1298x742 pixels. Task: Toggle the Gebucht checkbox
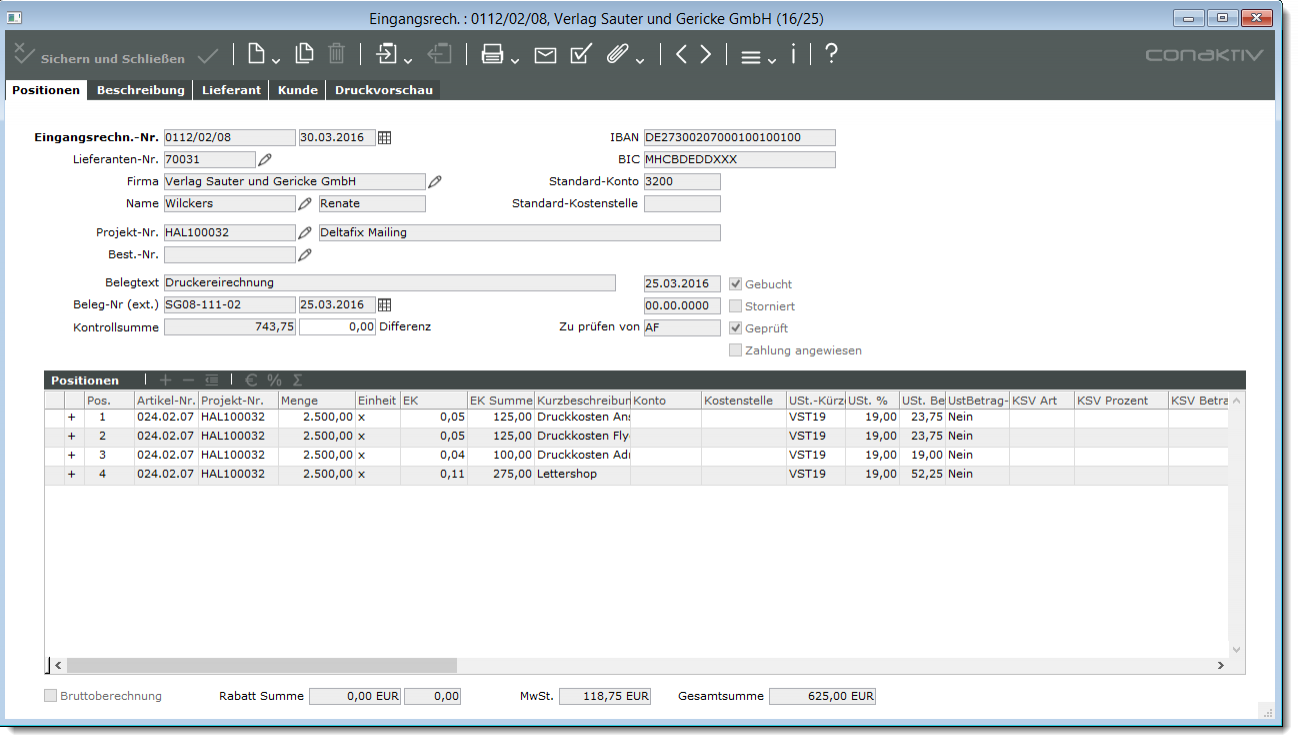click(736, 284)
